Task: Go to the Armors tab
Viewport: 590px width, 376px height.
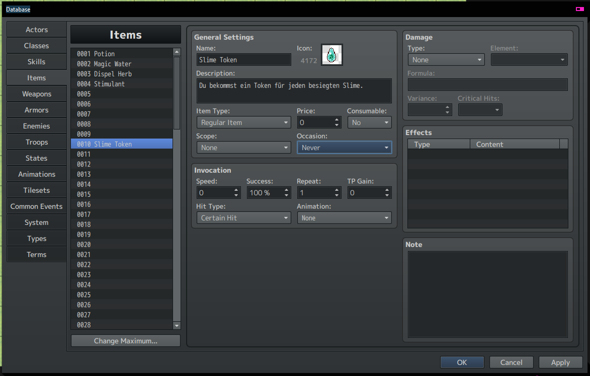Action: (x=36, y=110)
